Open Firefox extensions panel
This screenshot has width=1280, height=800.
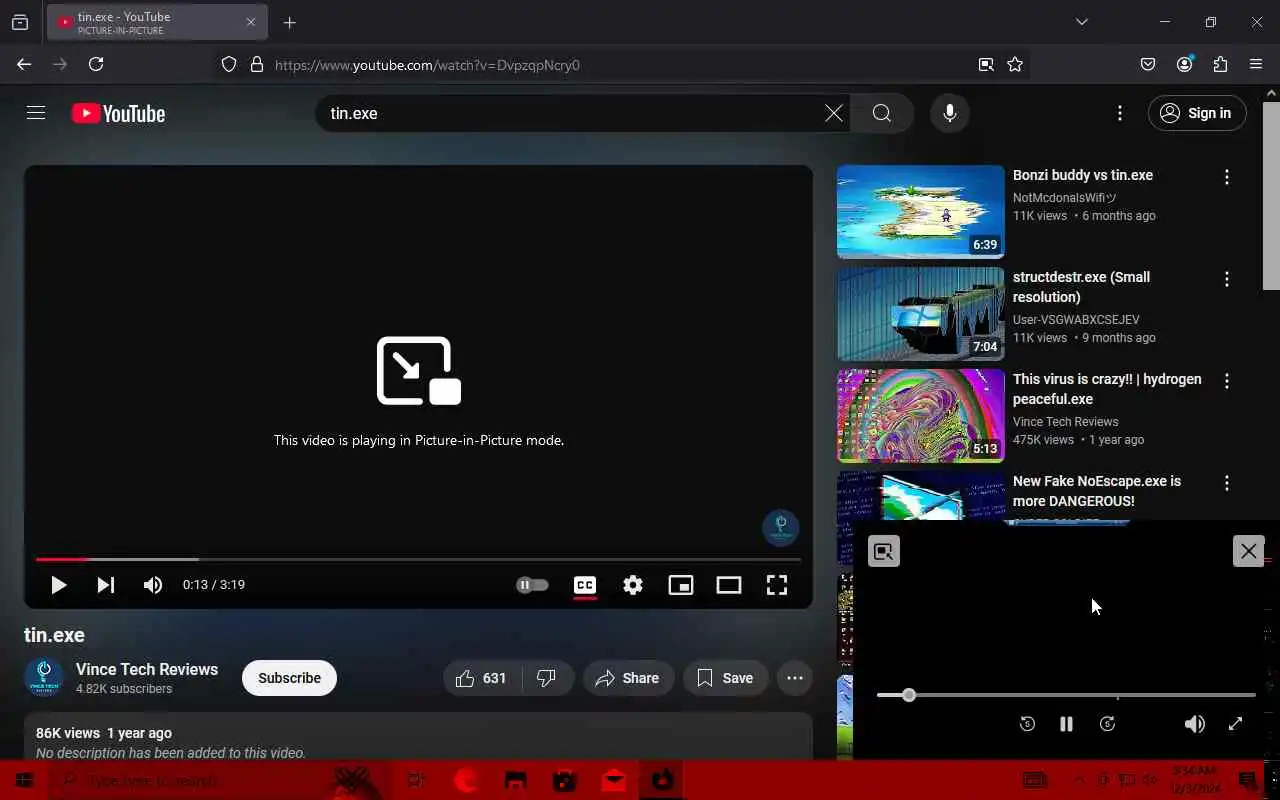click(x=1220, y=64)
